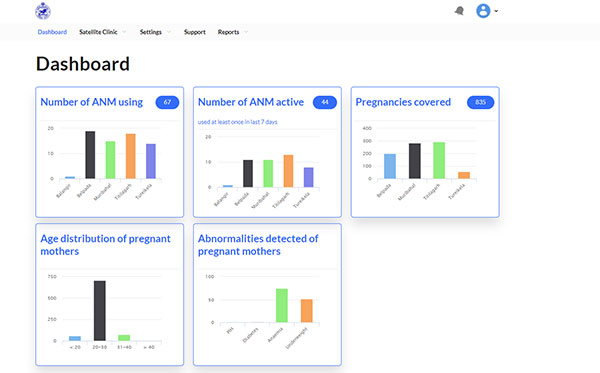The height and width of the screenshot is (373, 600).
Task: Click the 835 Pregnancies covered badge
Action: pyautogui.click(x=481, y=102)
